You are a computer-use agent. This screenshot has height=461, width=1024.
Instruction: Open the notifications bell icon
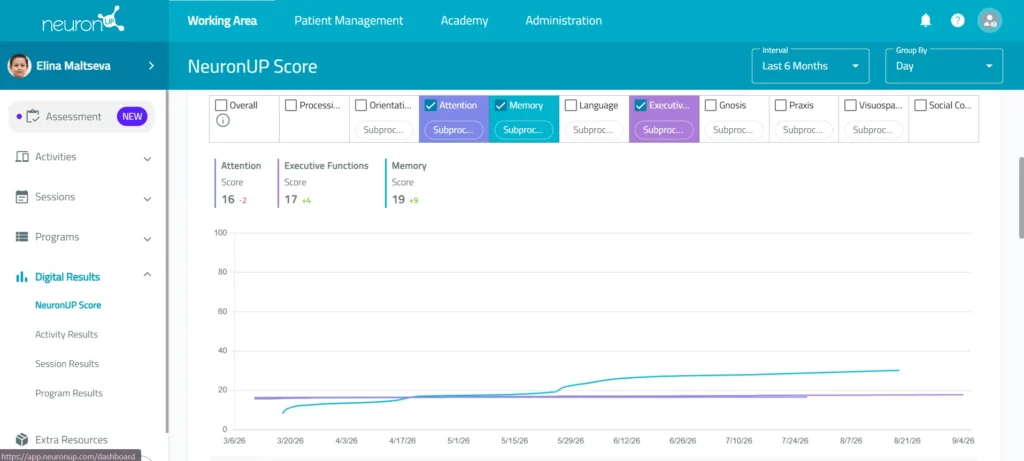(925, 20)
